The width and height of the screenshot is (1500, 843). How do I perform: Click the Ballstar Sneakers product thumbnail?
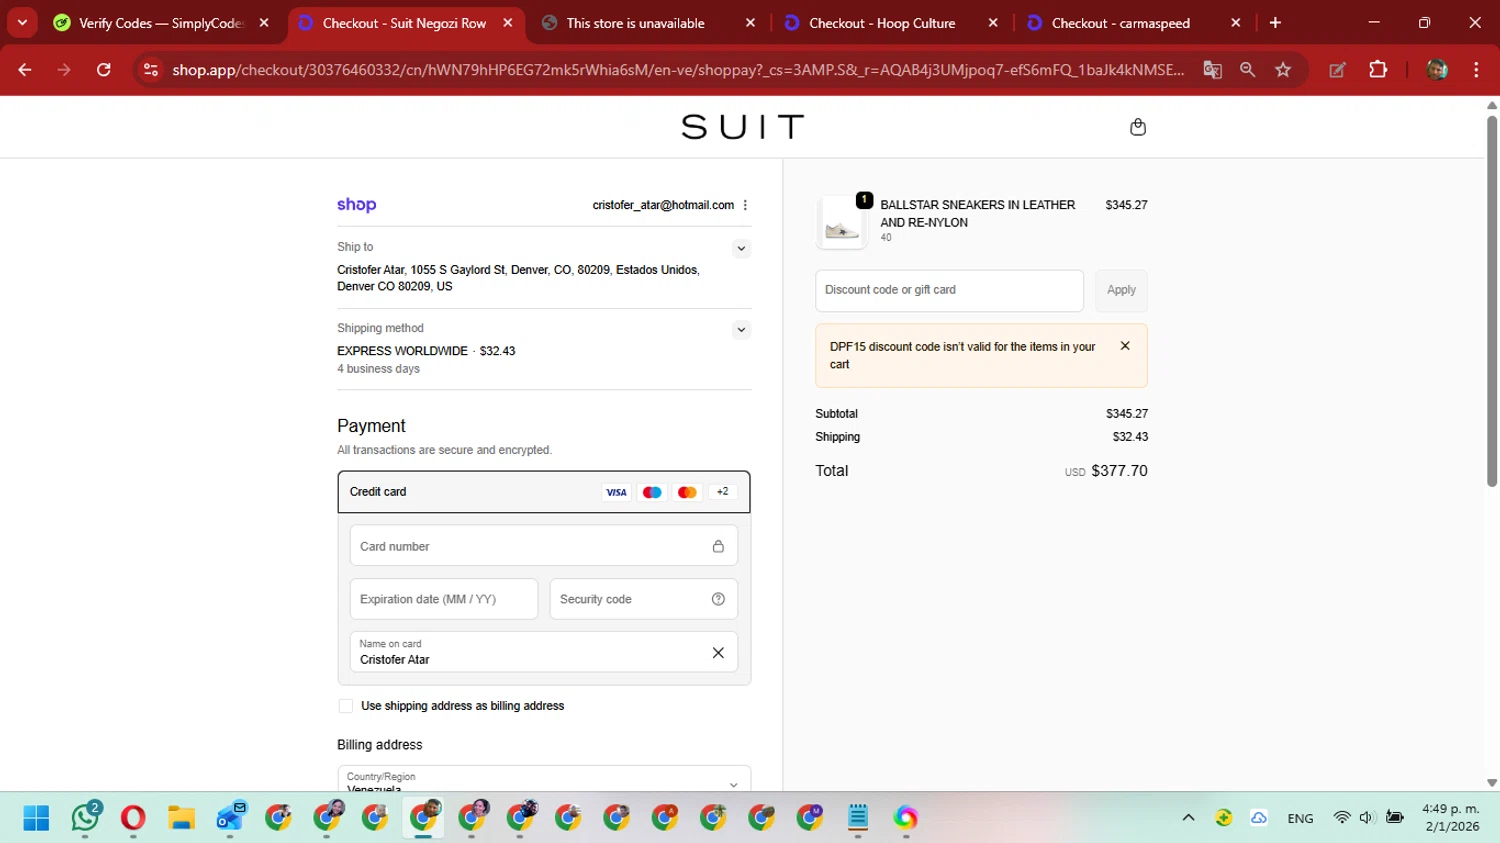(x=842, y=222)
